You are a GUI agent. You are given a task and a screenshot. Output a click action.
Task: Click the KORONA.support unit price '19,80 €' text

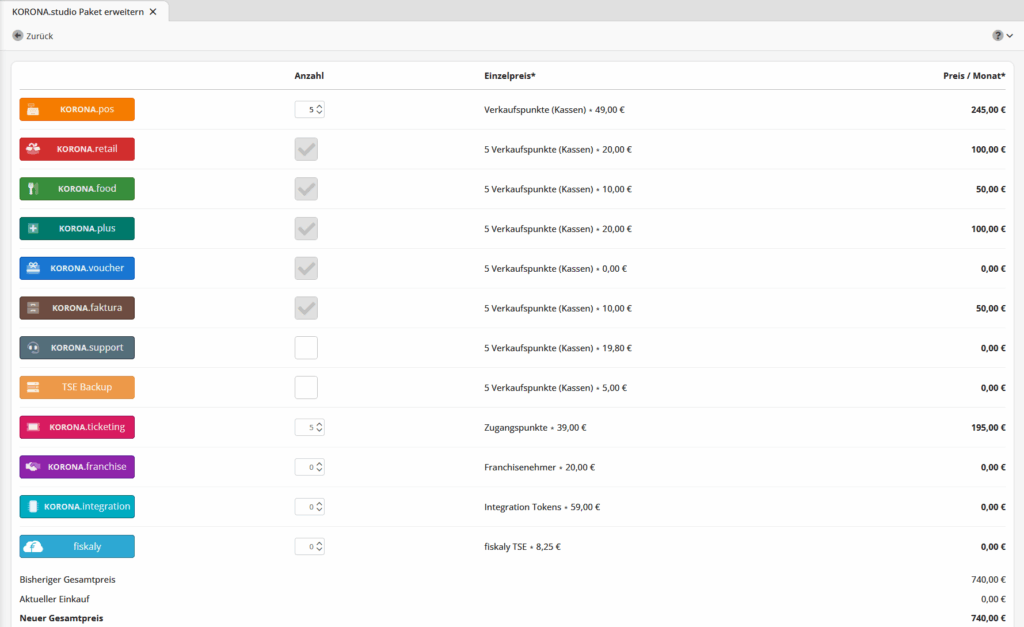click(617, 348)
